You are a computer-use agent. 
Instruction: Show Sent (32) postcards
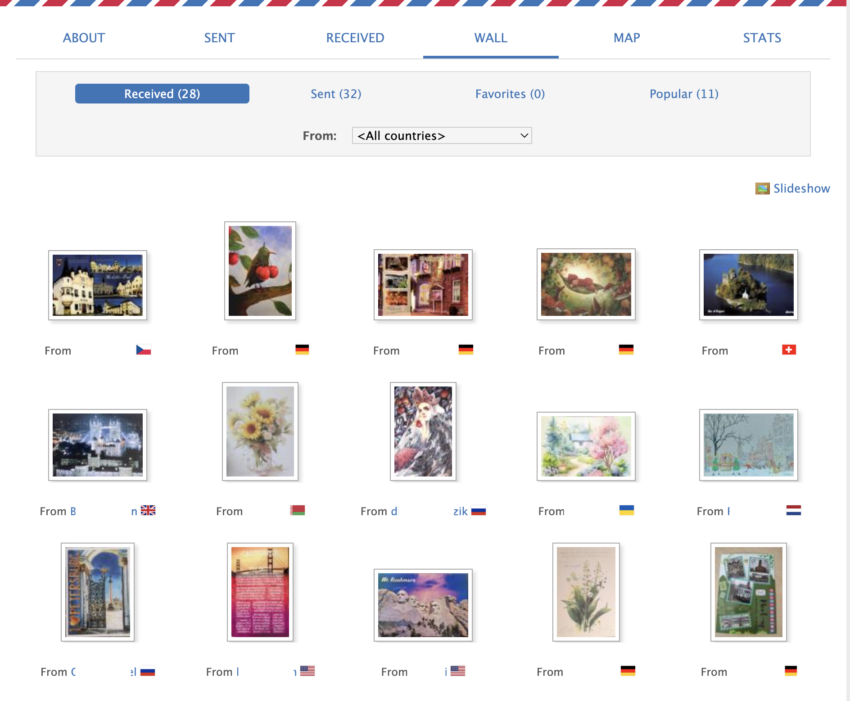[x=336, y=94]
